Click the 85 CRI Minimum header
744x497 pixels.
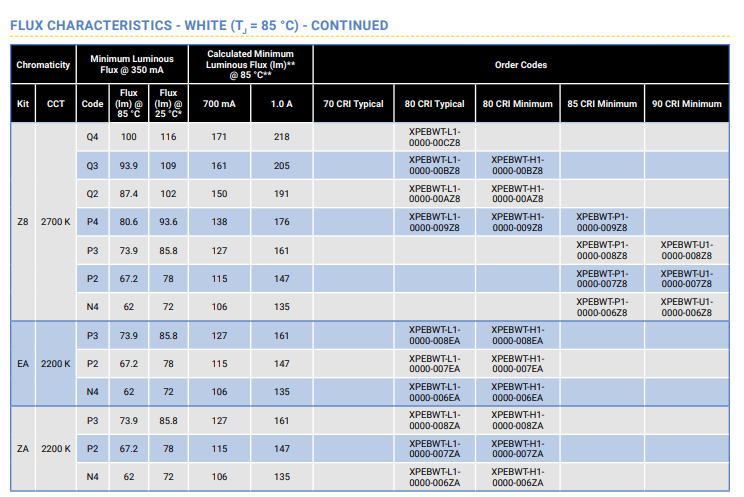tap(602, 103)
